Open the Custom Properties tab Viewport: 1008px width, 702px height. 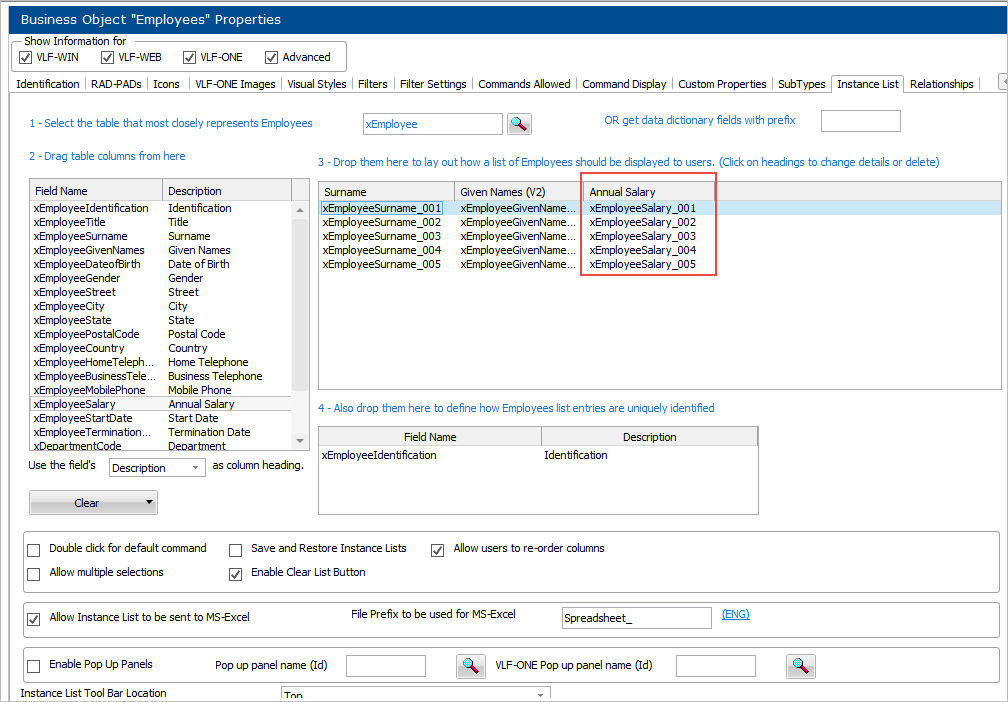tap(722, 84)
